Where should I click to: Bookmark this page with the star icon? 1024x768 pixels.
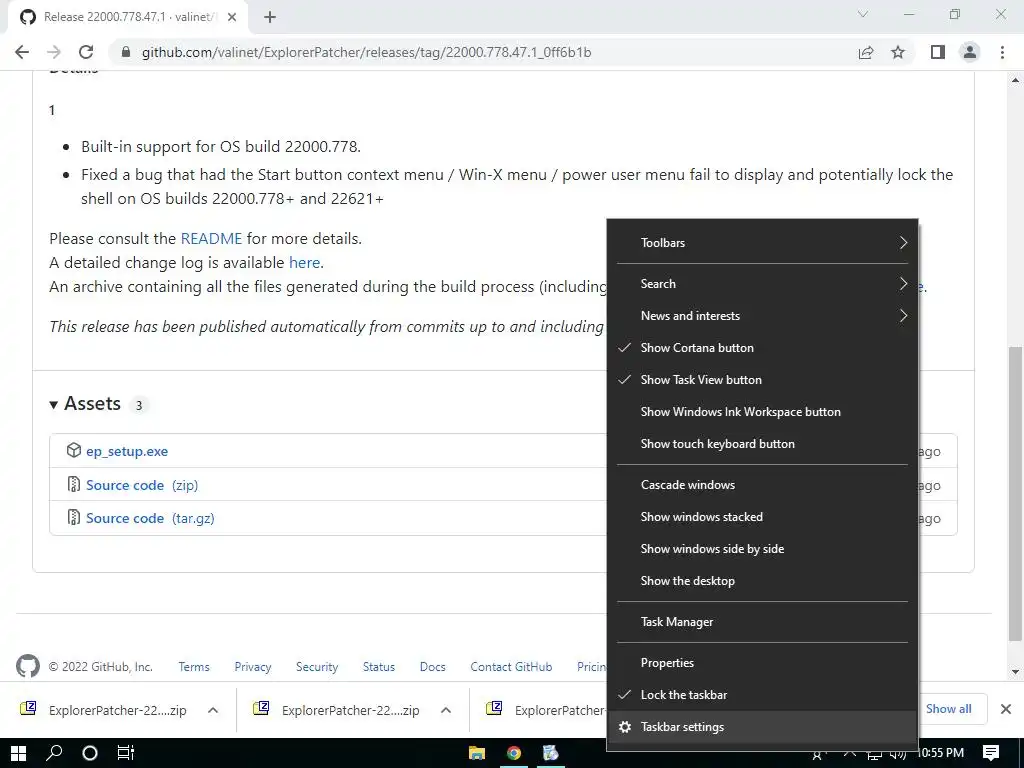tap(898, 52)
